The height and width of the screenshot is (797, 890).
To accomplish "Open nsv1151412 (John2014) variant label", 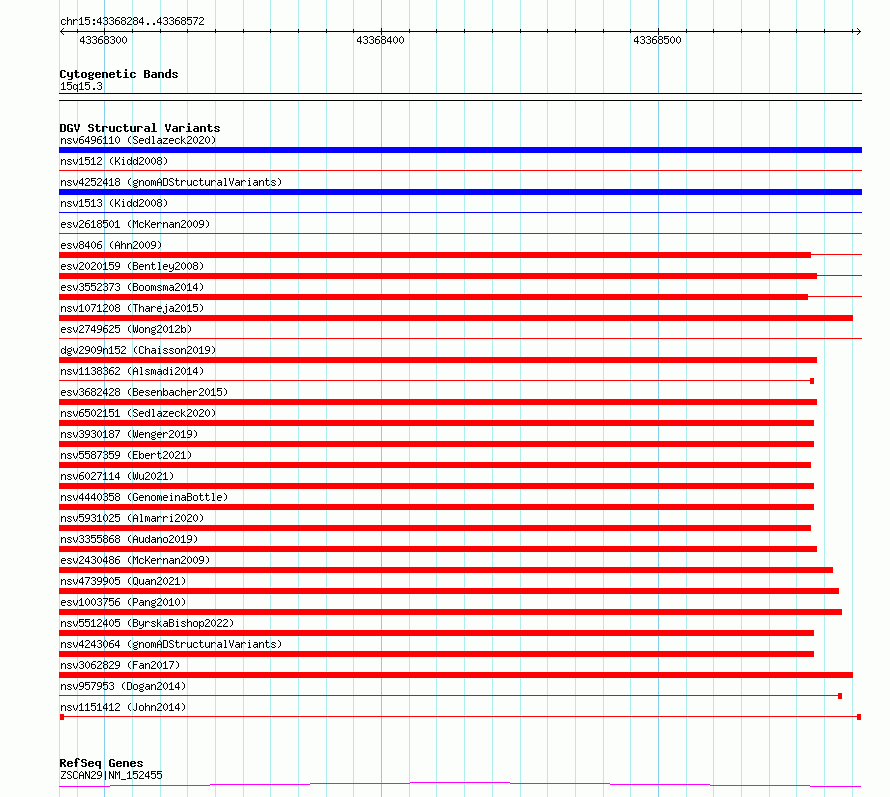I will 123,707.
